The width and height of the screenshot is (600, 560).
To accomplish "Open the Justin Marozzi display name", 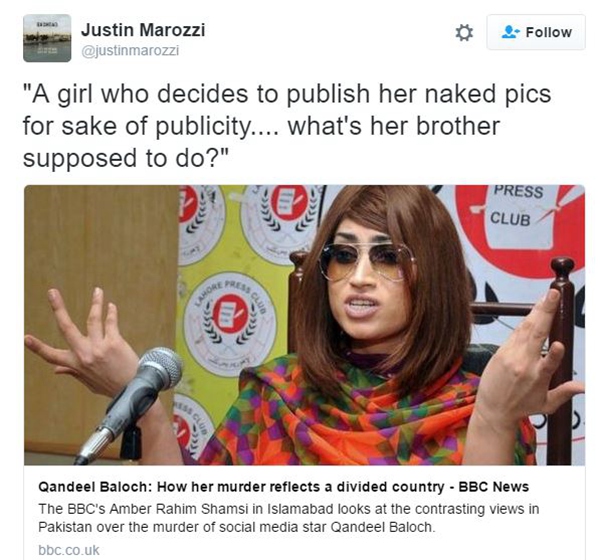I will coord(143,30).
